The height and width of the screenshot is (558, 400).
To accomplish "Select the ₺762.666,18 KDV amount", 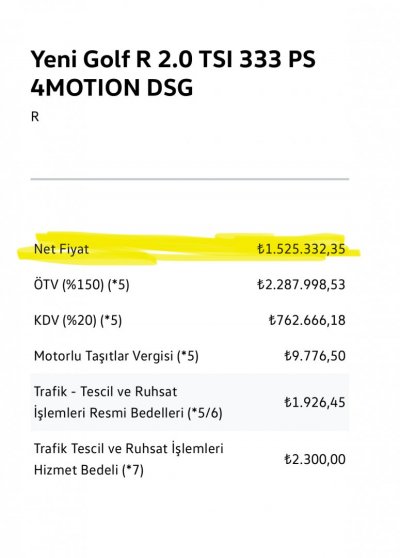I will [307, 320].
